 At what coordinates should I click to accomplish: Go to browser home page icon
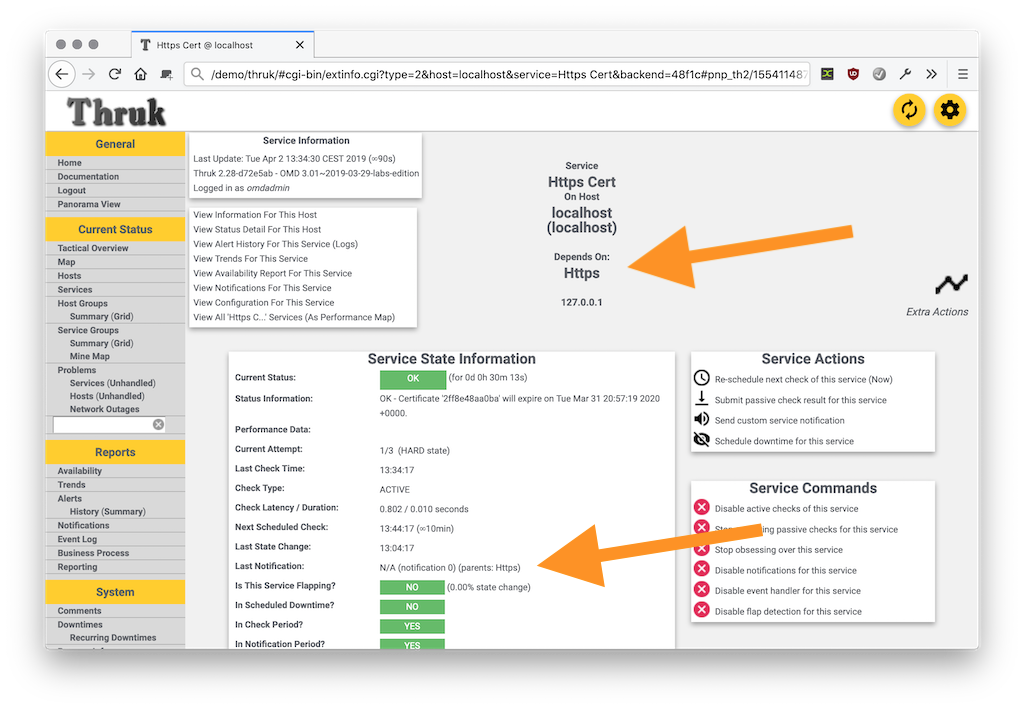pos(140,74)
